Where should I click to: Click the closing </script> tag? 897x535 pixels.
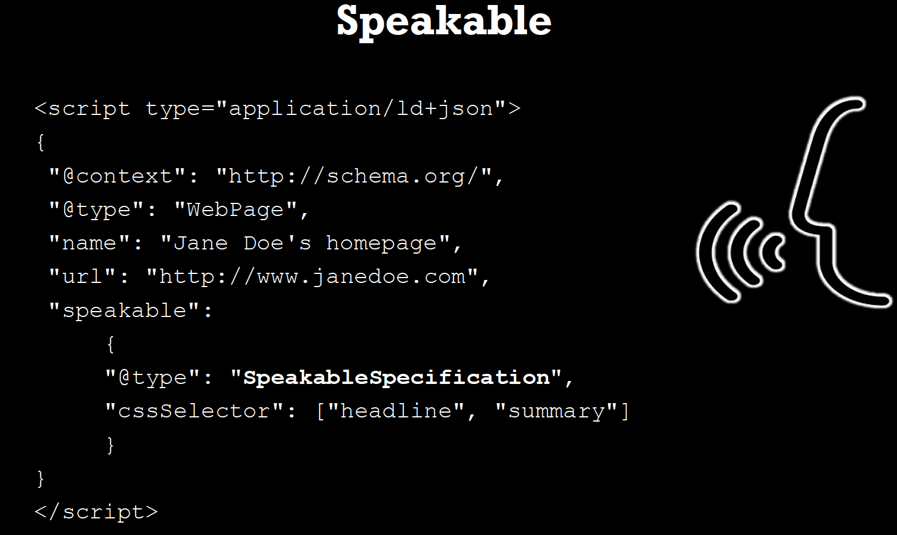click(96, 511)
